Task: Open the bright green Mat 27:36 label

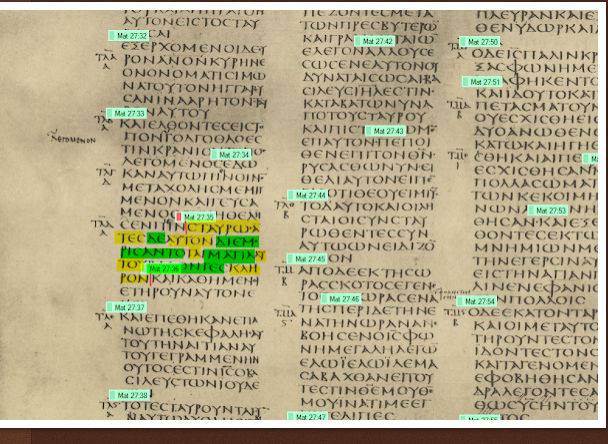Action: coord(161,268)
